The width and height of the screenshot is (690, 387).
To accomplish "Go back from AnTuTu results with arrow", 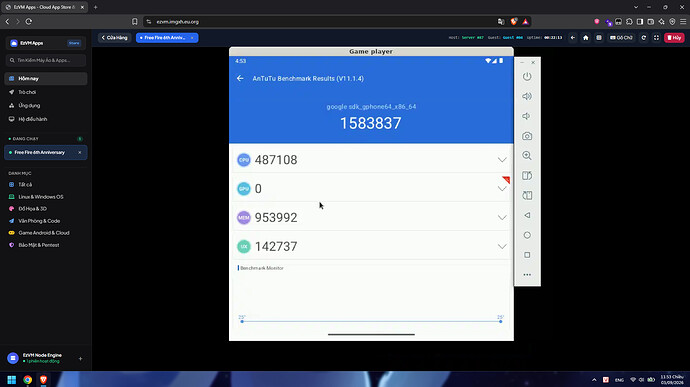I will coord(240,78).
